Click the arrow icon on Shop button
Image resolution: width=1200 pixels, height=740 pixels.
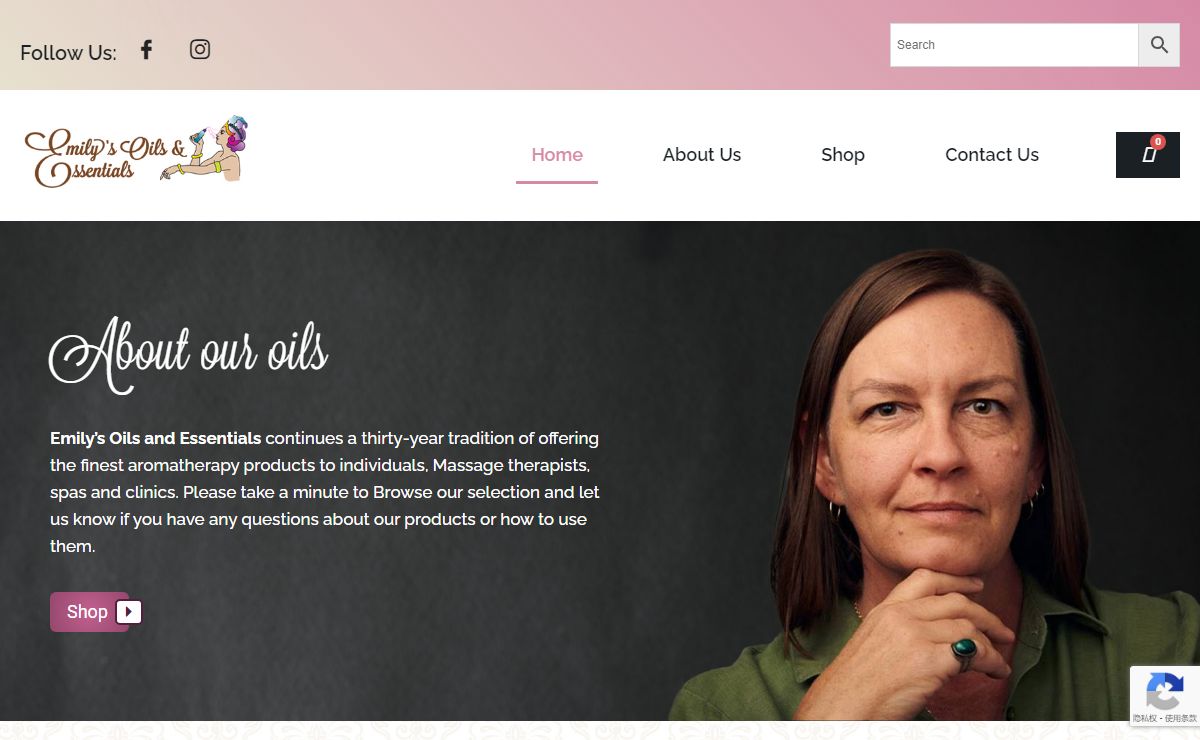tap(129, 612)
